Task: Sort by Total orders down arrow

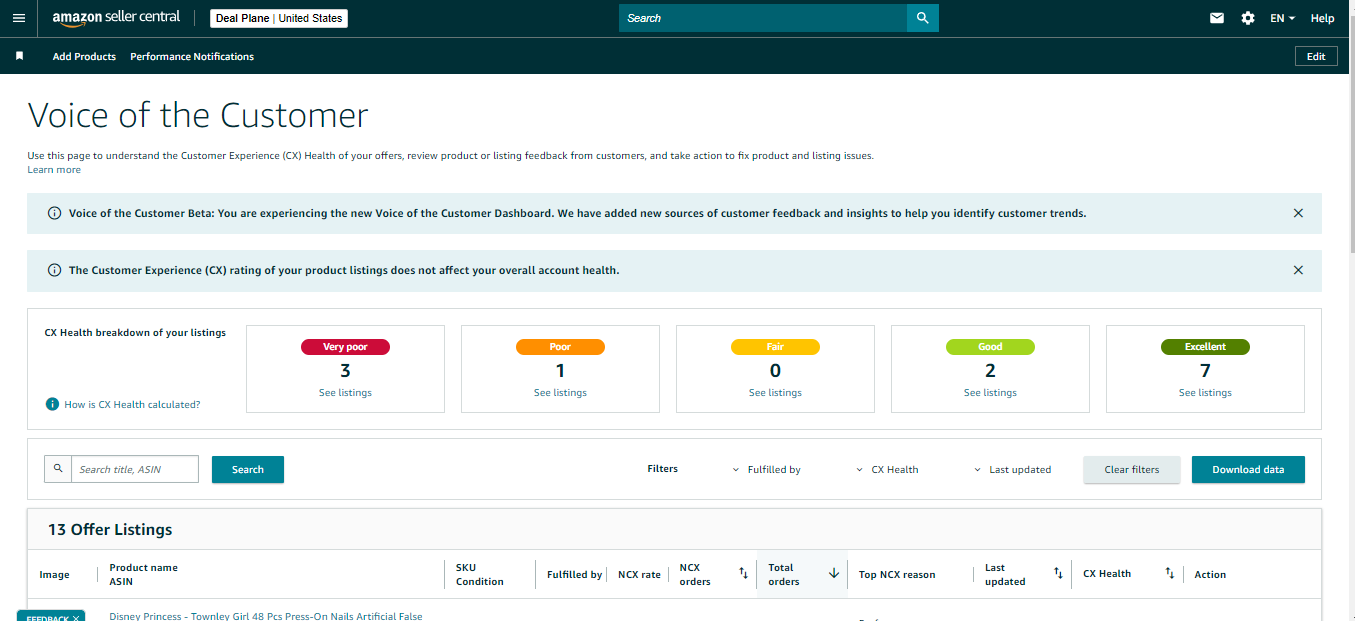Action: click(x=834, y=573)
